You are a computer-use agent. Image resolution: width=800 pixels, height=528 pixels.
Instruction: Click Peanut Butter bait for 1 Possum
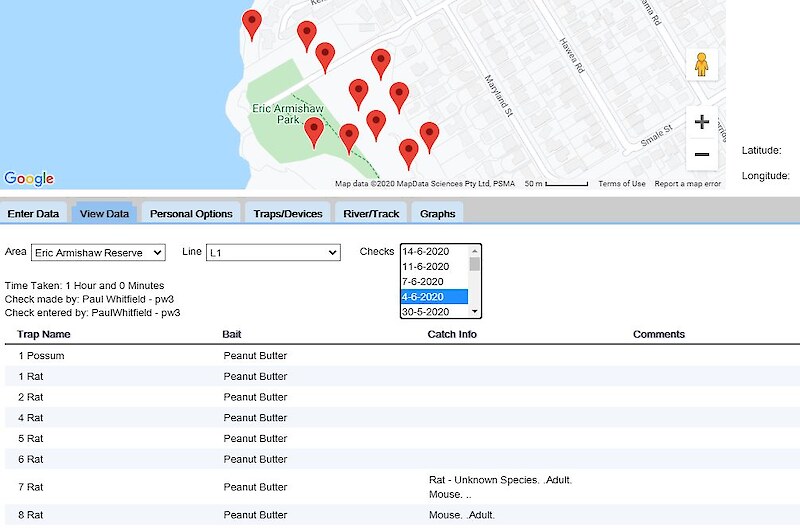tap(255, 356)
